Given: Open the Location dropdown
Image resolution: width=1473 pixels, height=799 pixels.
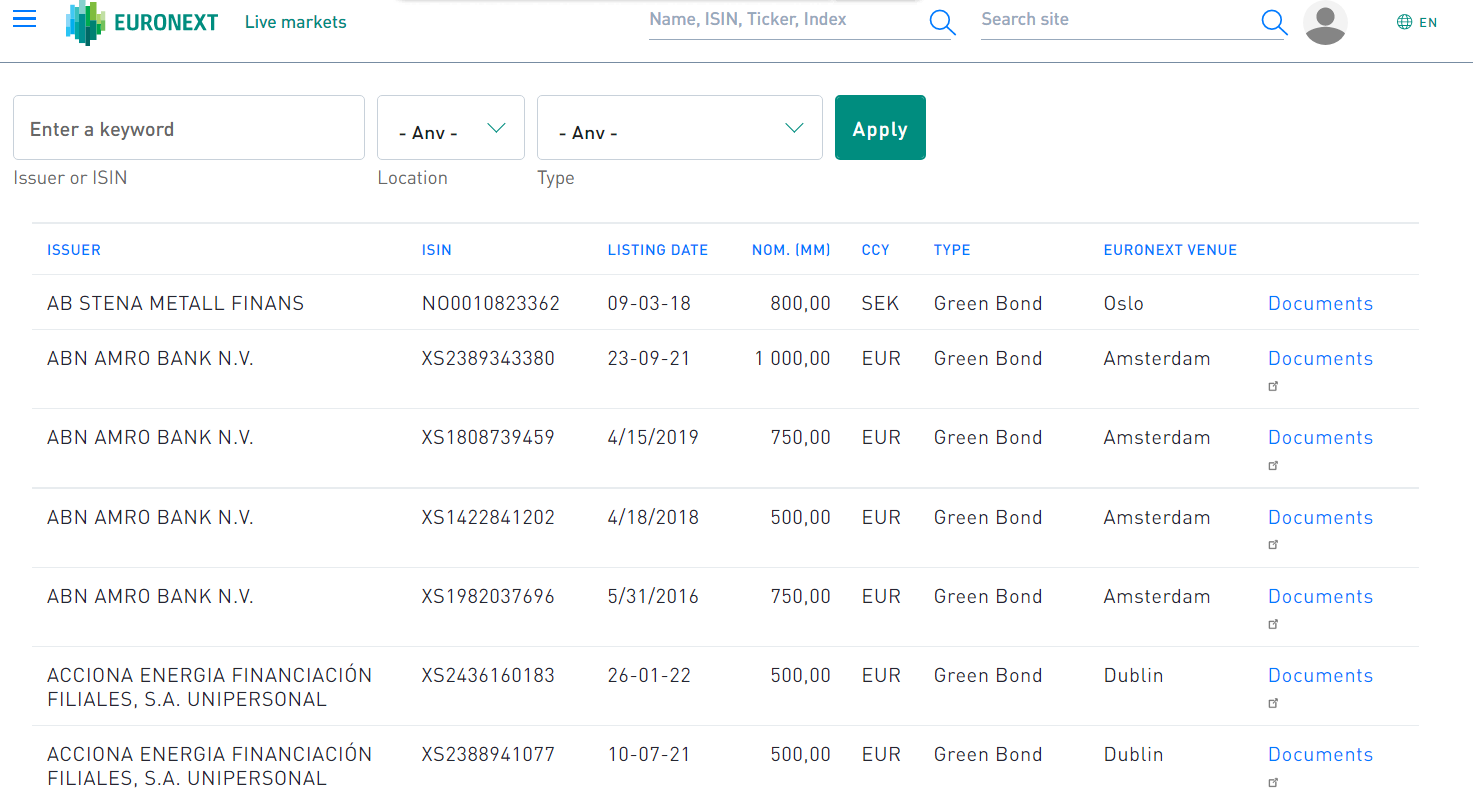Looking at the screenshot, I should tap(451, 127).
